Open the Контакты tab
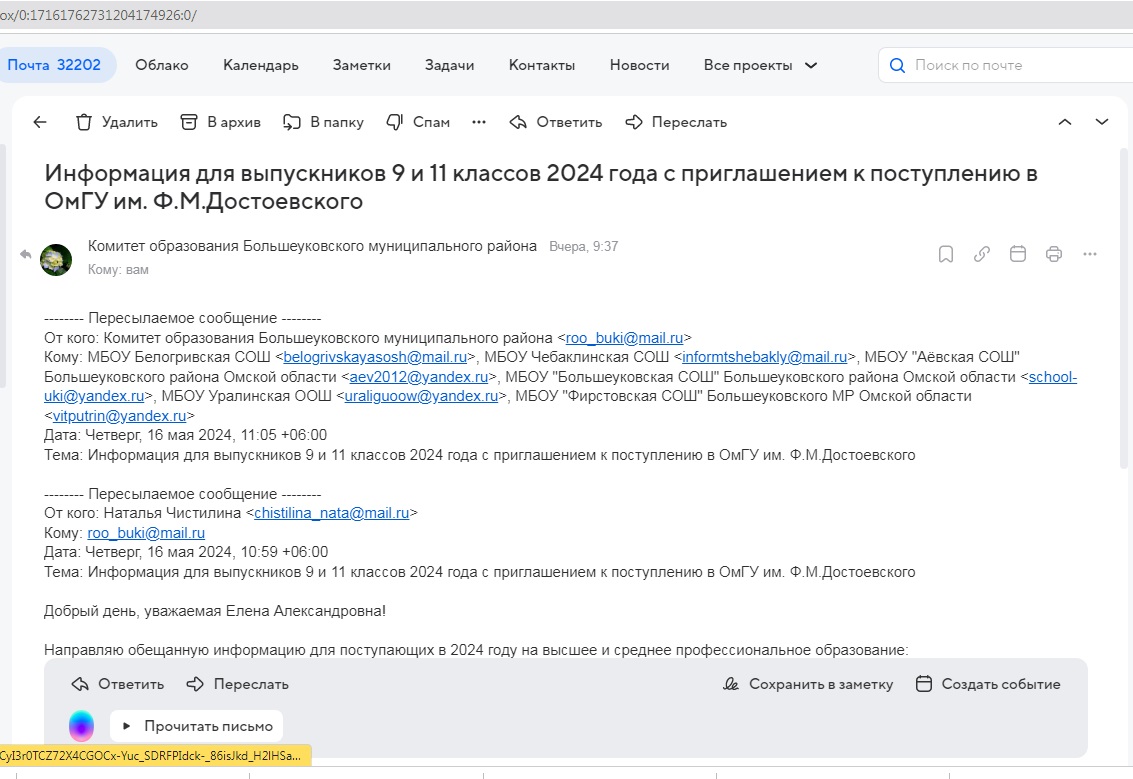The width and height of the screenshot is (1133, 779). (x=542, y=65)
